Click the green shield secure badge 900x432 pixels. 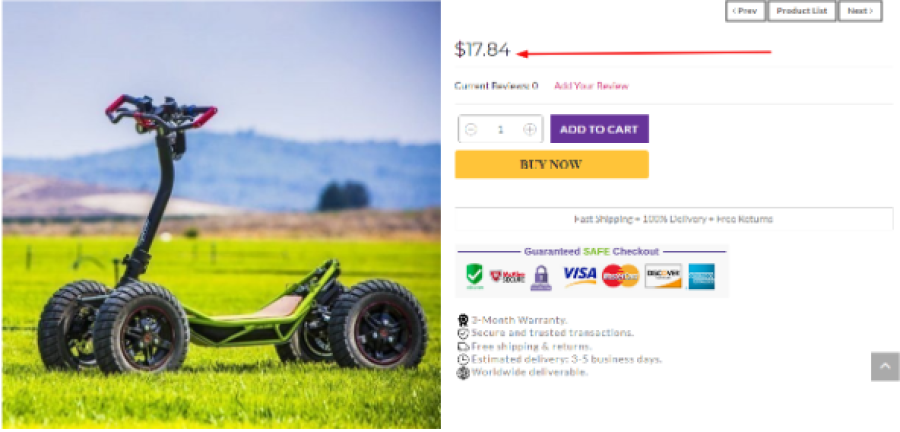click(x=474, y=276)
